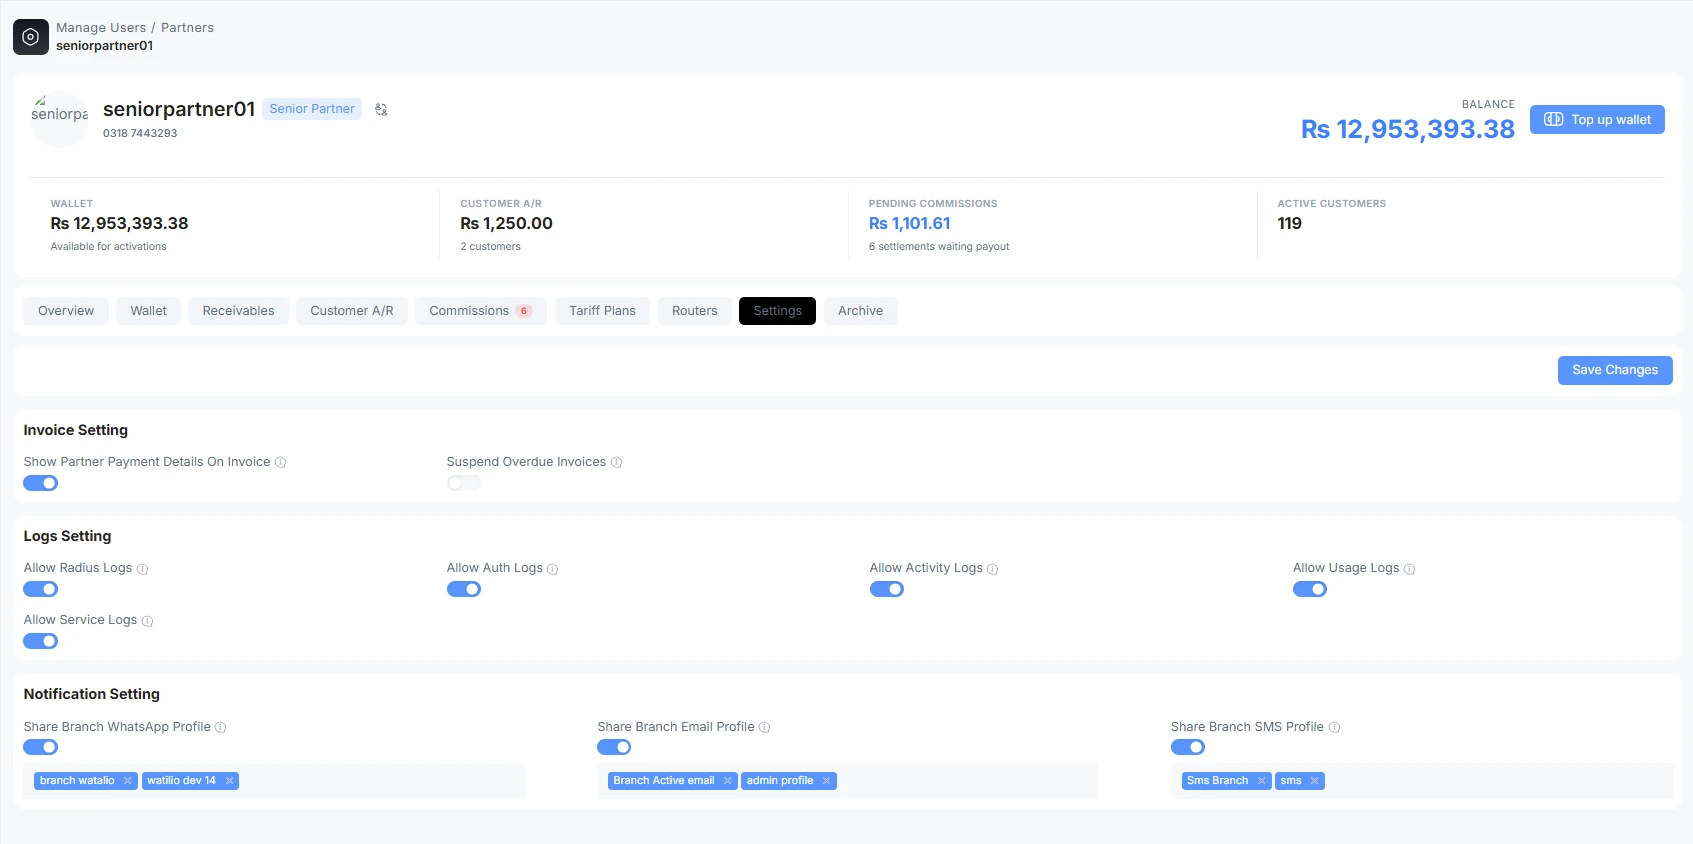Click info icon beside Suspend Overdue Invoices
Image resolution: width=1693 pixels, height=844 pixels.
(617, 462)
